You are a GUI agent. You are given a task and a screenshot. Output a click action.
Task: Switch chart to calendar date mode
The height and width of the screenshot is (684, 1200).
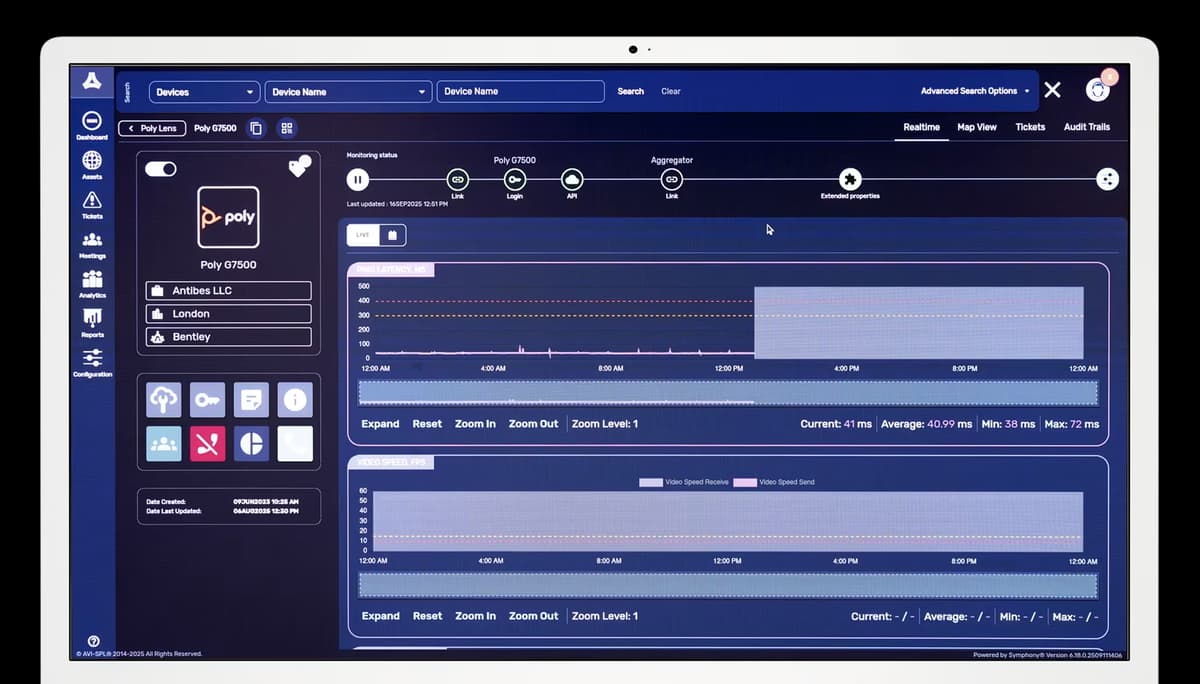click(x=392, y=235)
